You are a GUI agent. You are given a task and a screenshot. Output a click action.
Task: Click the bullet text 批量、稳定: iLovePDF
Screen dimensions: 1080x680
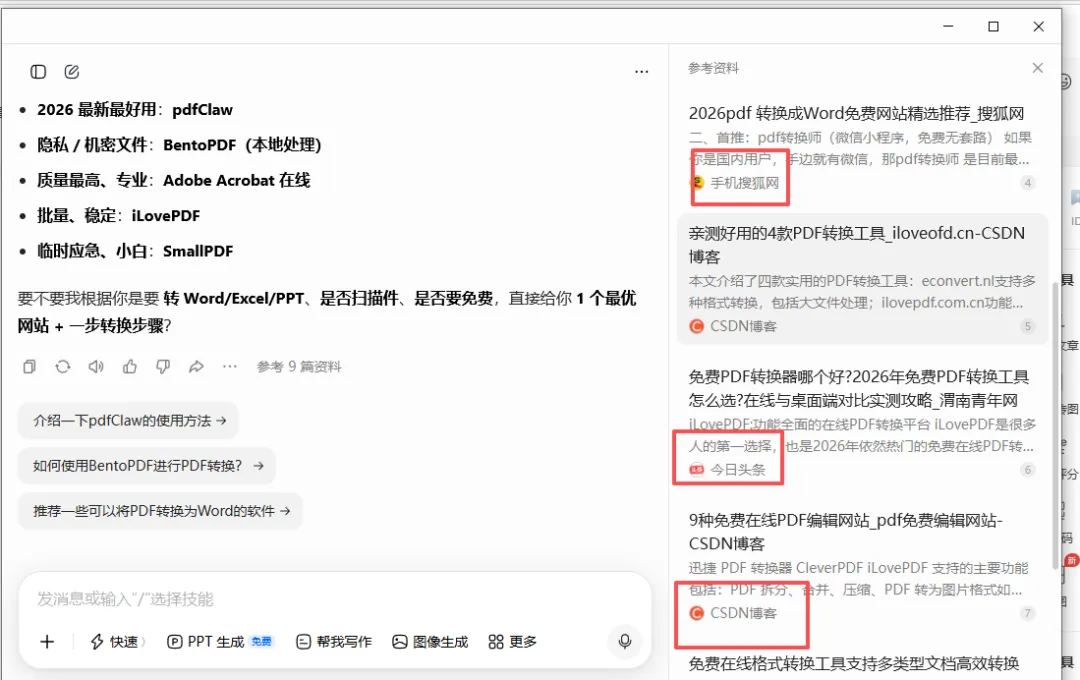[118, 216]
